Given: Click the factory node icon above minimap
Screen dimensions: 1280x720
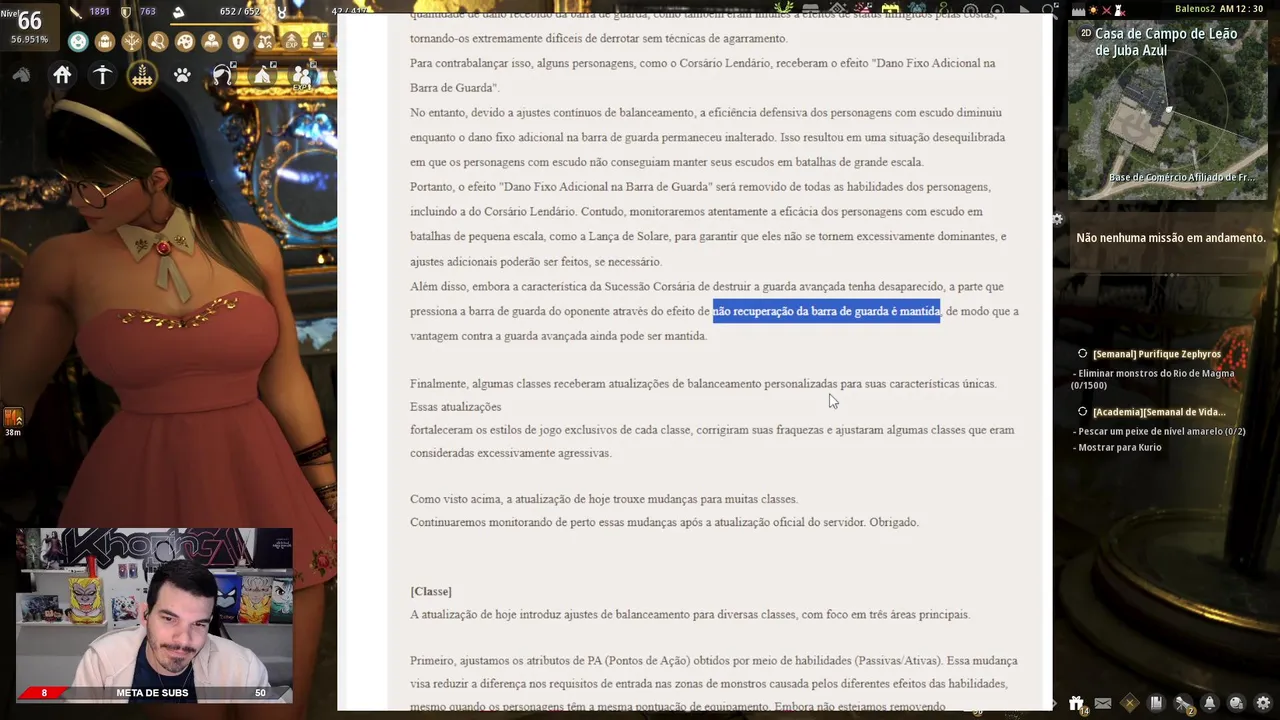Looking at the screenshot, I should point(1078,10).
